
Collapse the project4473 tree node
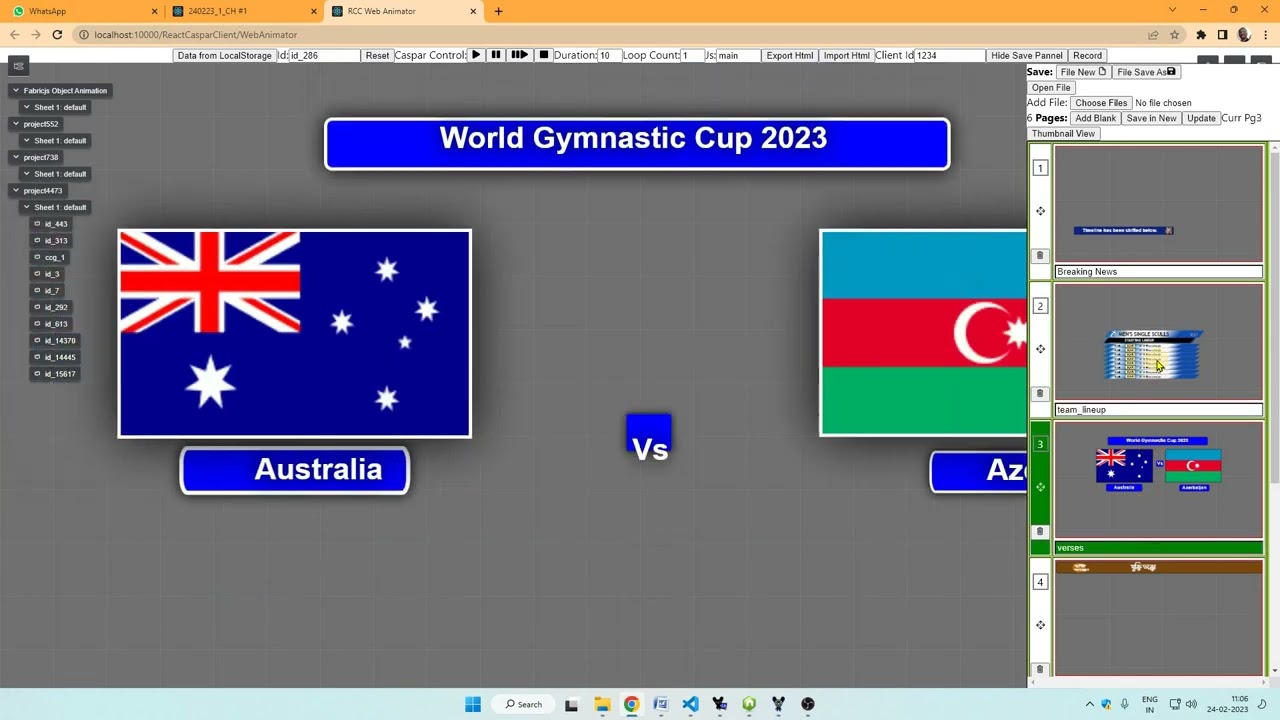click(x=16, y=191)
